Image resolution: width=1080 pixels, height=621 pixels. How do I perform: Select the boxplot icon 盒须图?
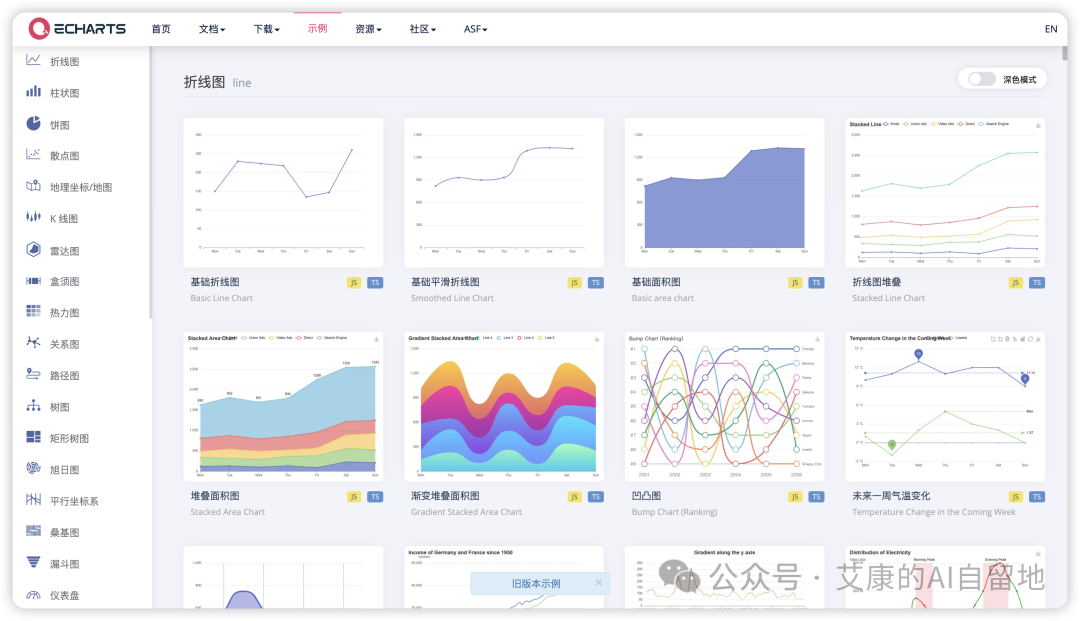pyautogui.click(x=33, y=281)
